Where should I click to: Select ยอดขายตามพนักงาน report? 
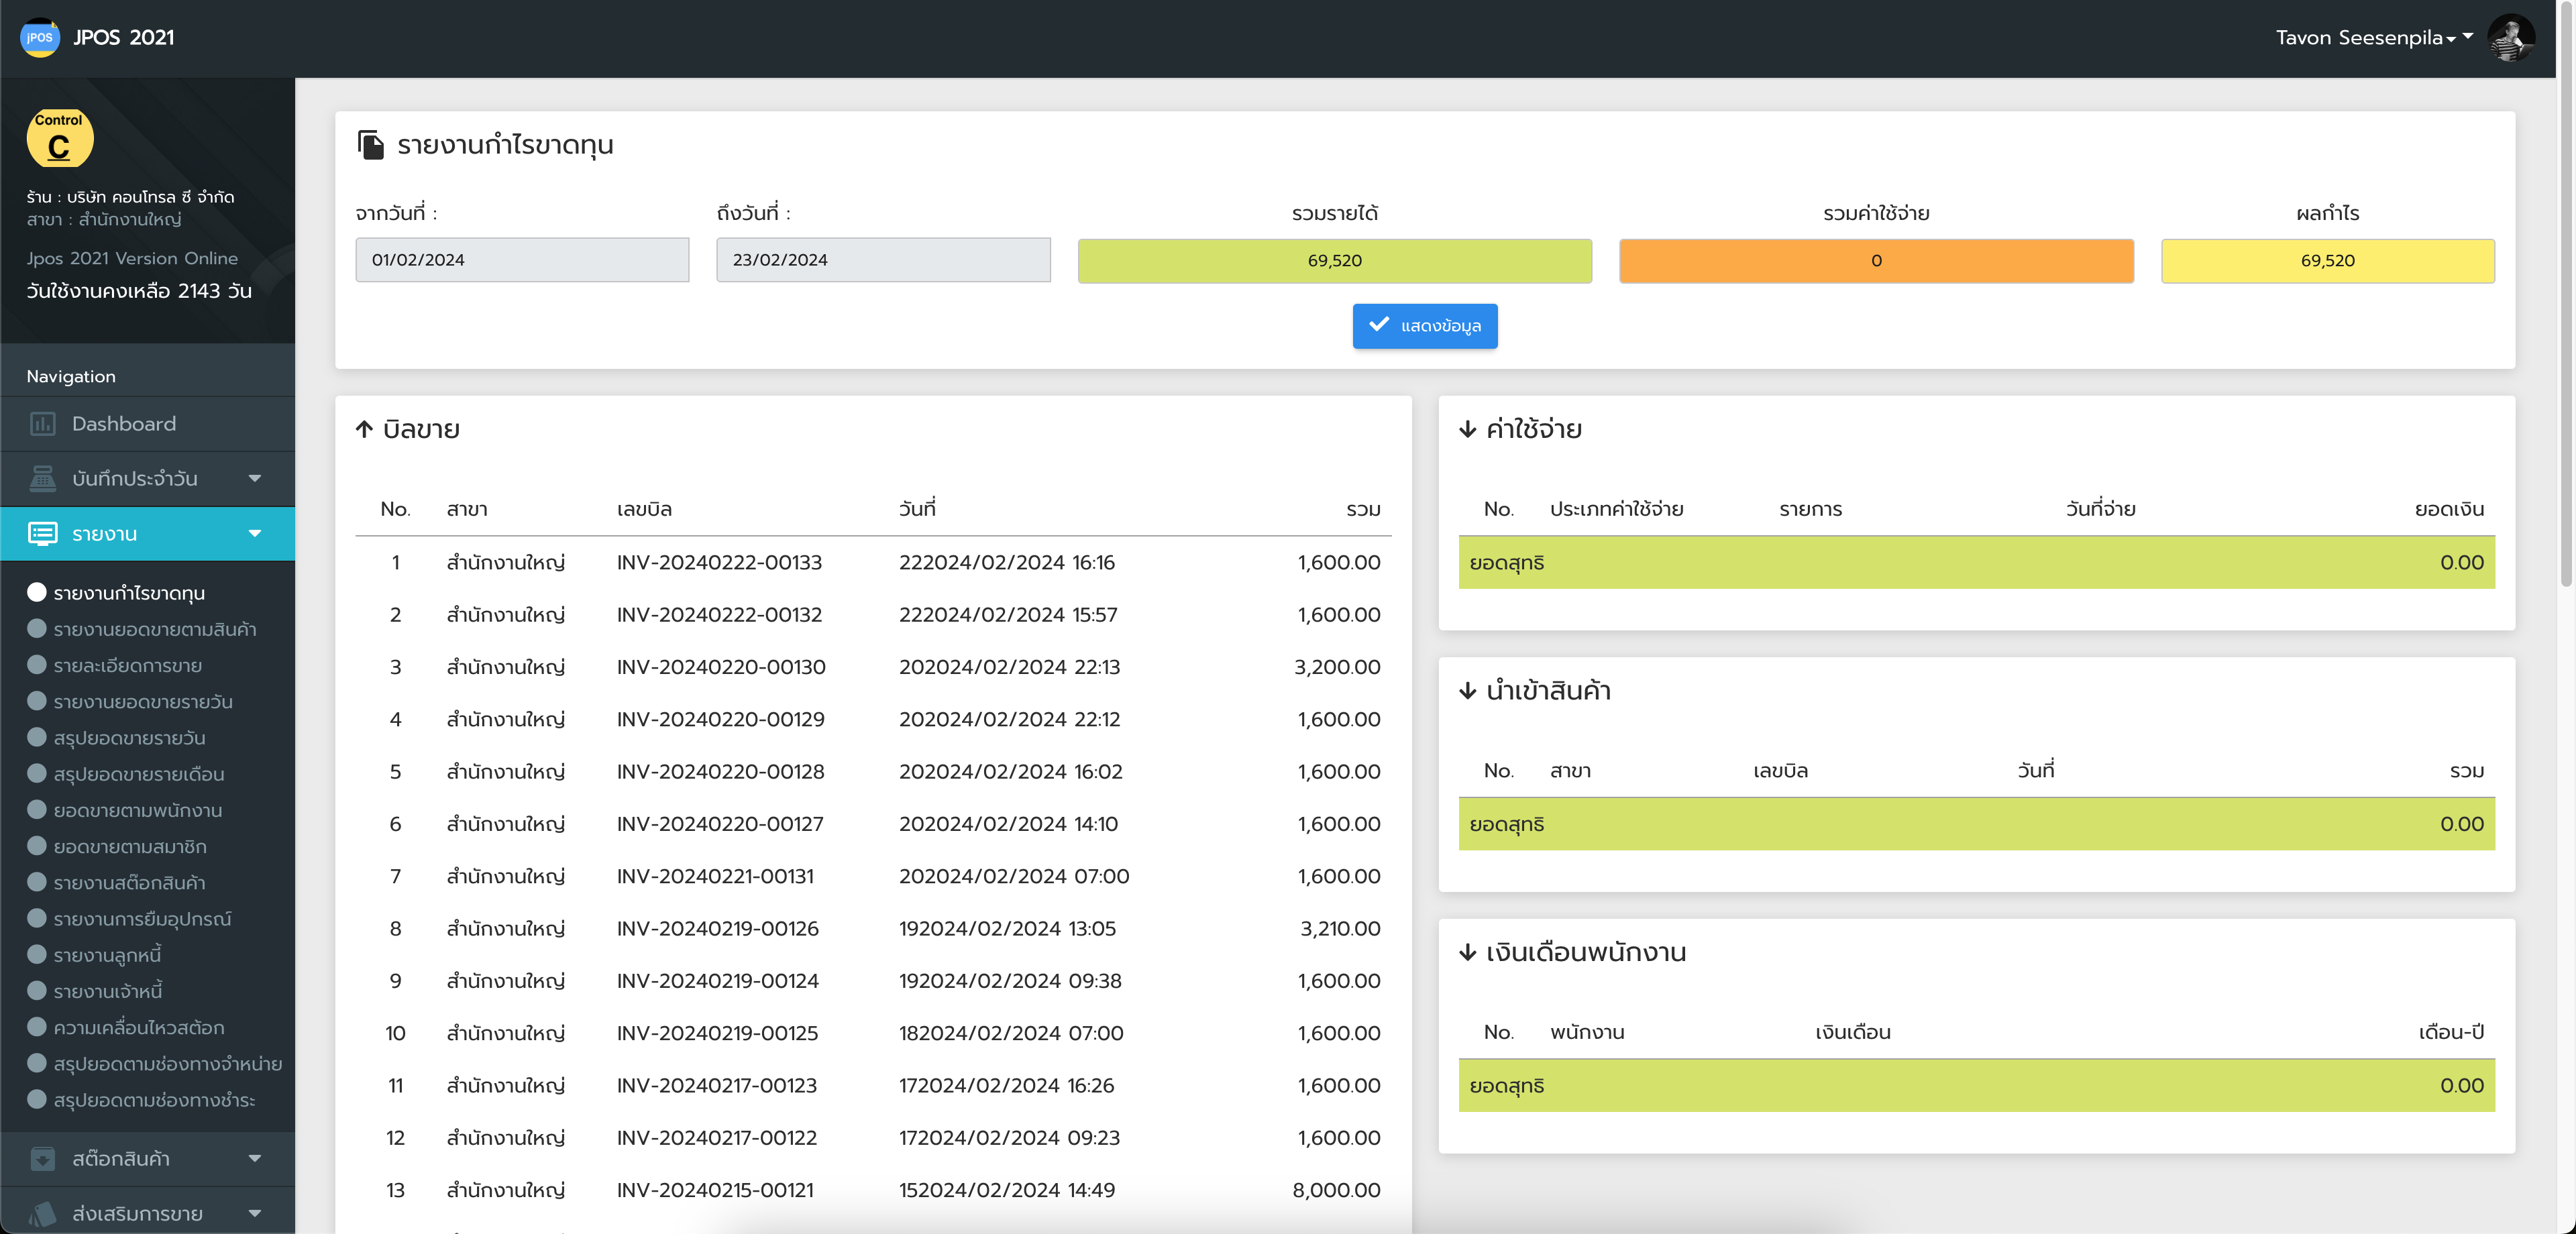pos(138,810)
